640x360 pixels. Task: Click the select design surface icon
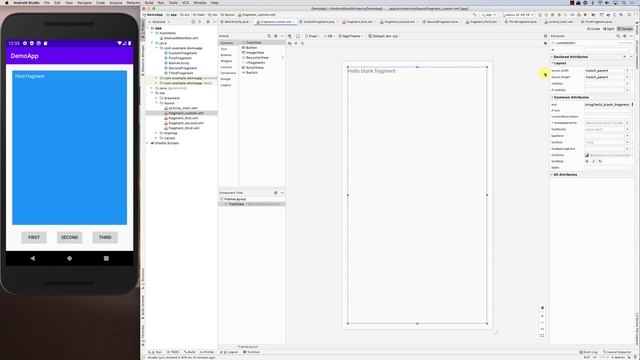point(290,36)
